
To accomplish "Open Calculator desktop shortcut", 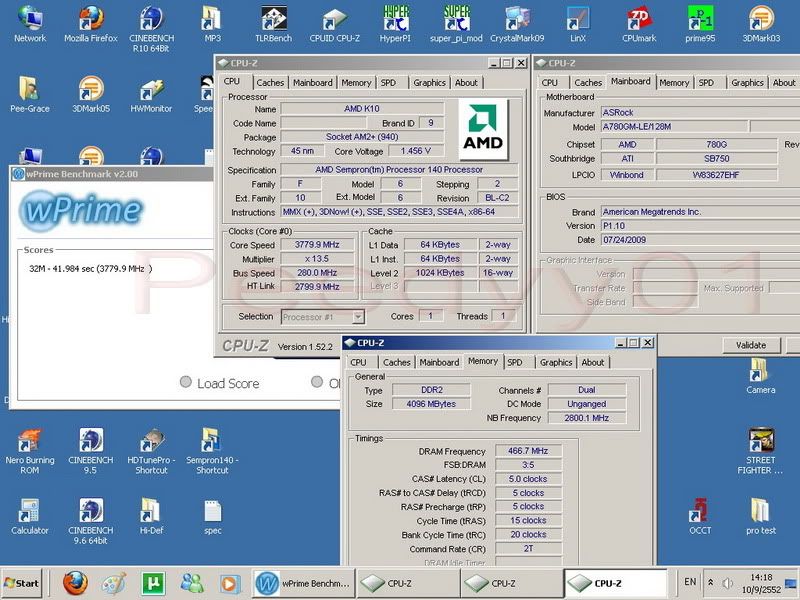I will pos(30,516).
